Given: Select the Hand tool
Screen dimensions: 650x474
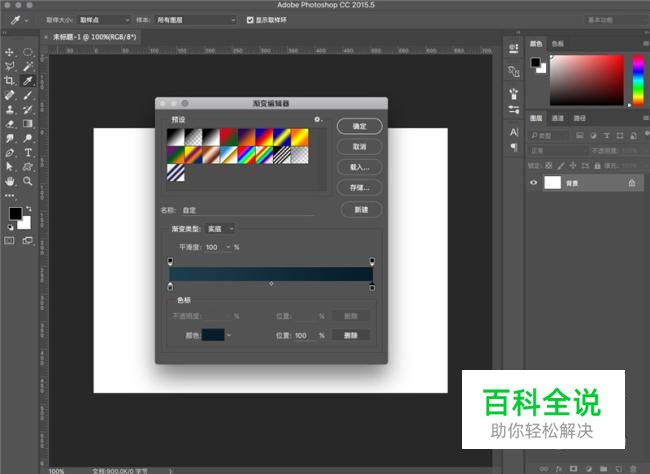Looking at the screenshot, I should coord(9,181).
